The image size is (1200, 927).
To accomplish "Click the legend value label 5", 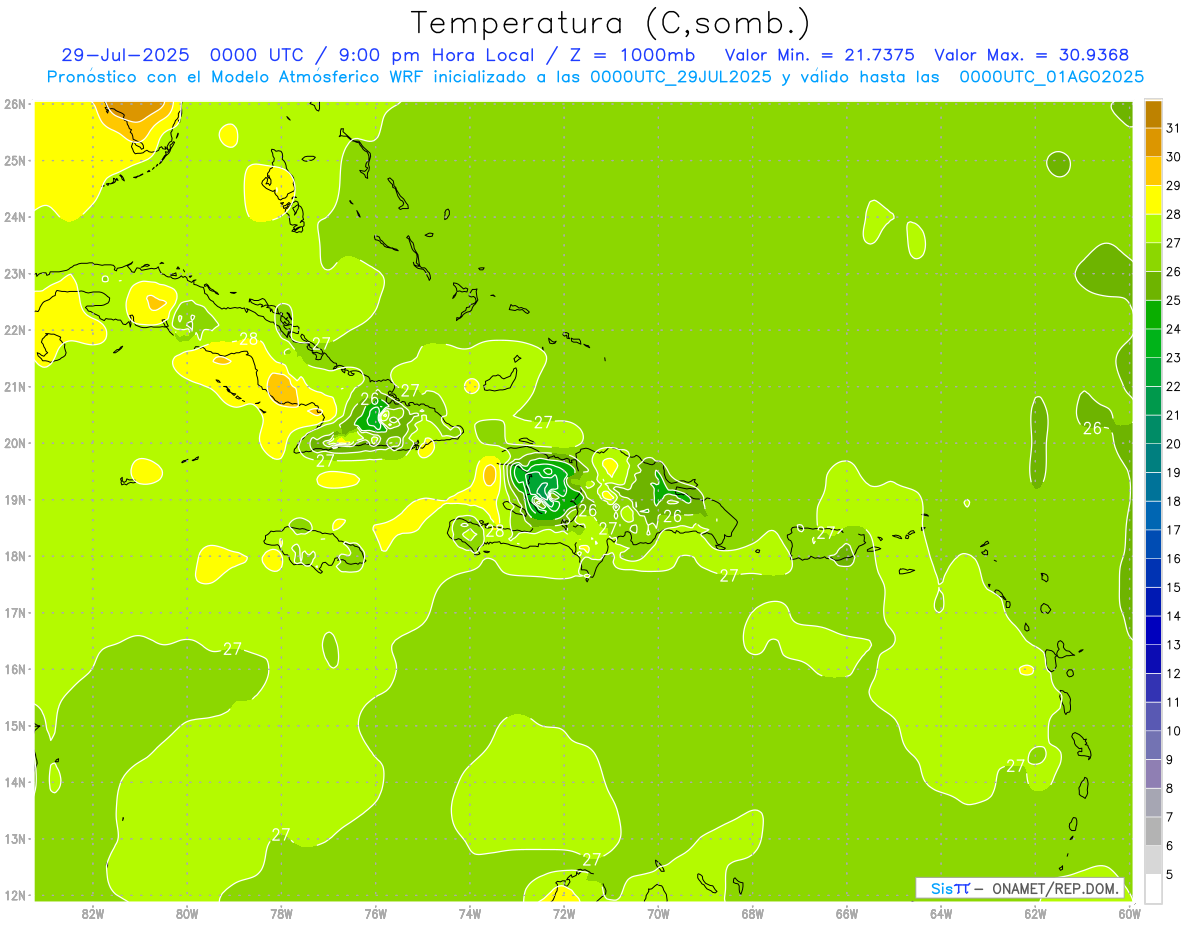I will [1170, 874].
